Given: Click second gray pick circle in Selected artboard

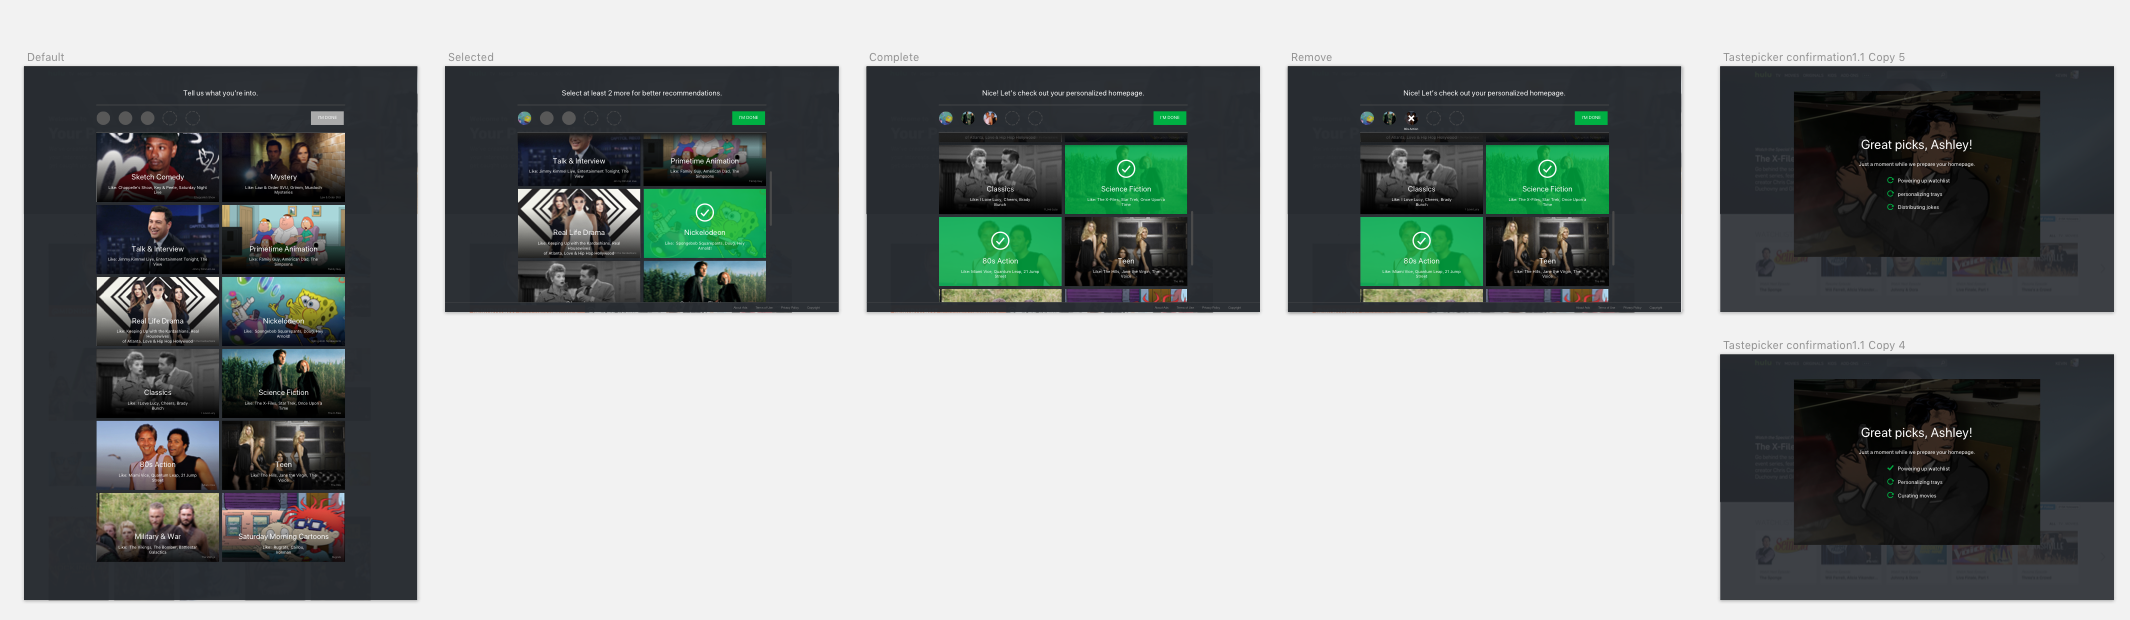Looking at the screenshot, I should pyautogui.click(x=546, y=118).
